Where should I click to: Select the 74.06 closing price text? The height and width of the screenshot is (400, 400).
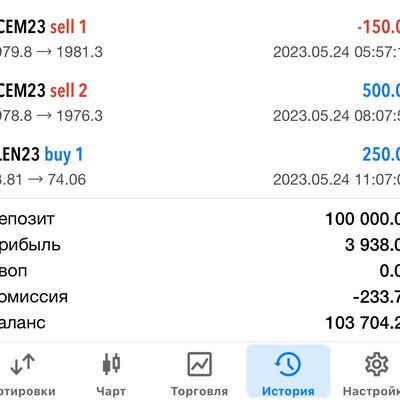[x=67, y=180]
